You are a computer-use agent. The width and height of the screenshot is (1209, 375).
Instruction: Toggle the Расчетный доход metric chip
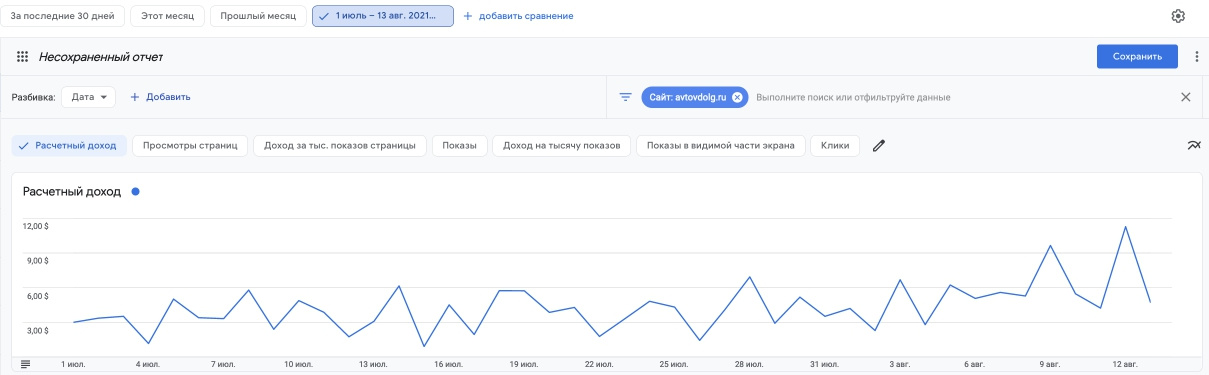(x=69, y=146)
